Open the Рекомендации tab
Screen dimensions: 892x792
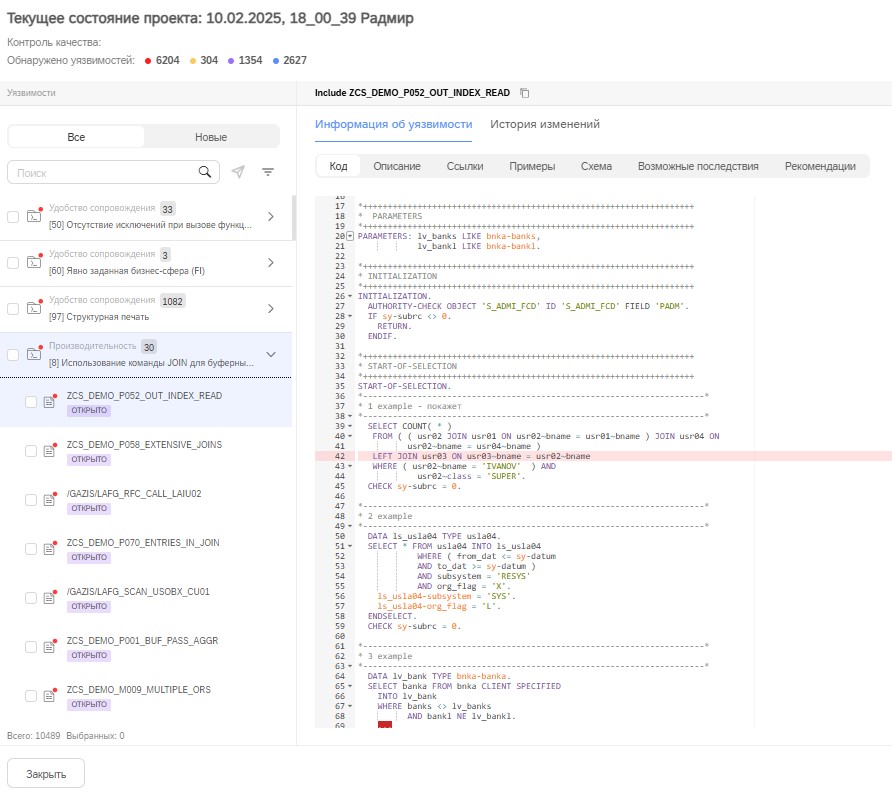tap(819, 166)
